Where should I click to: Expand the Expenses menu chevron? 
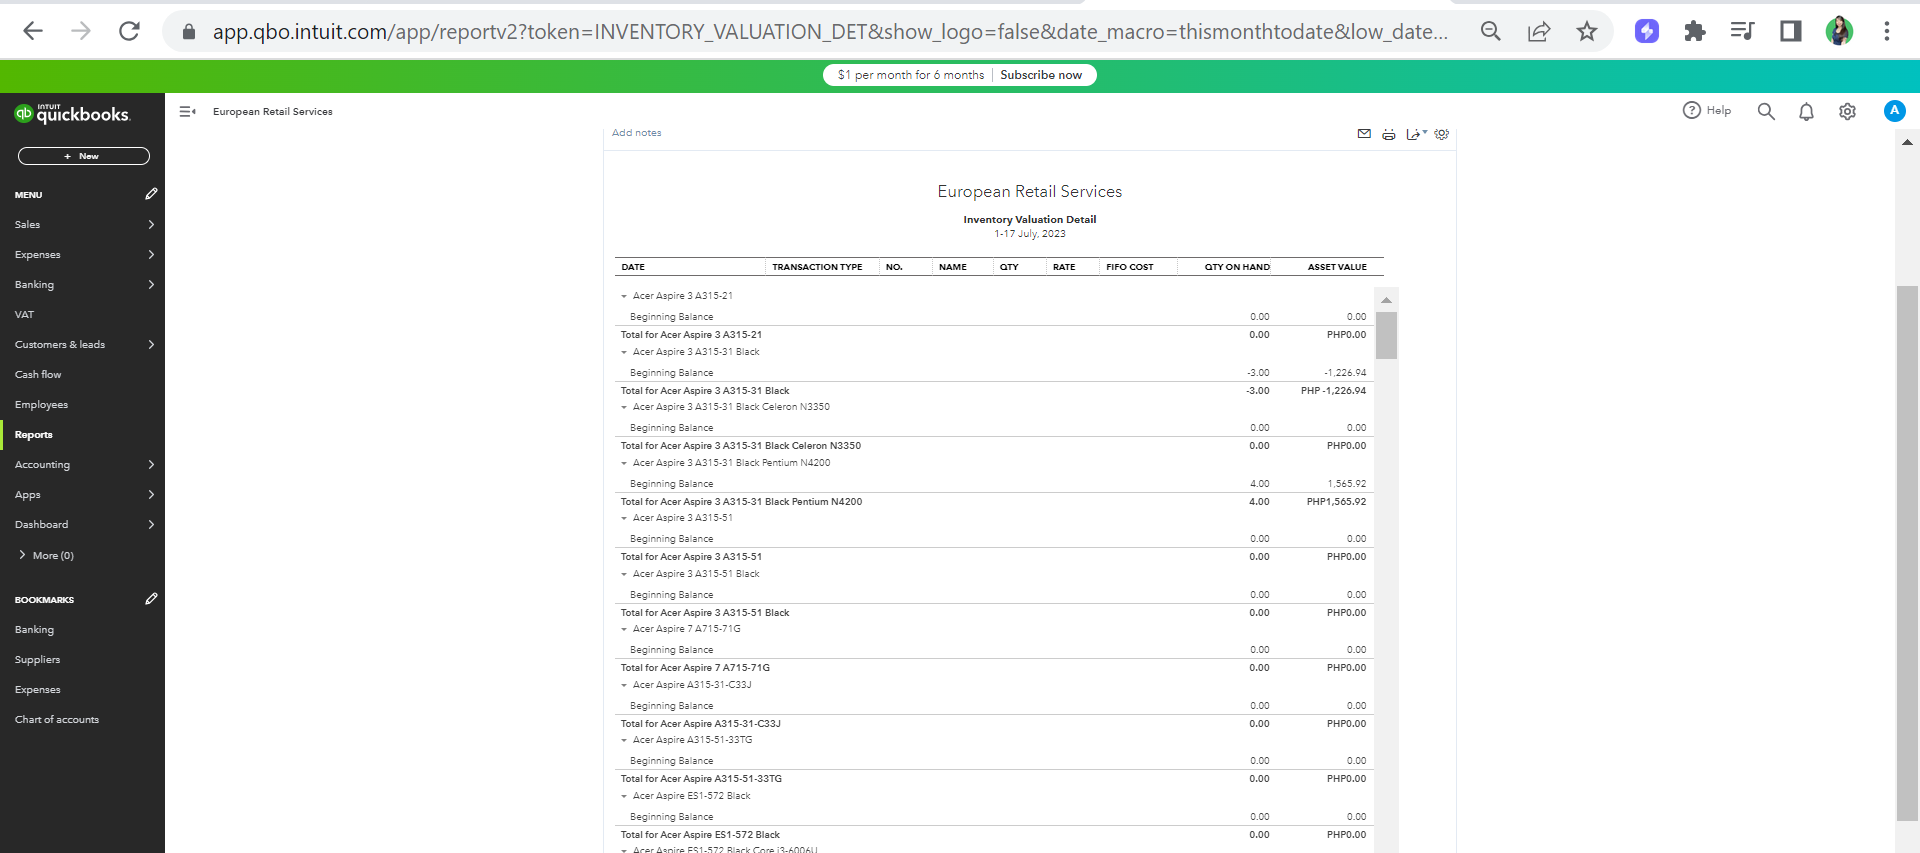point(151,255)
